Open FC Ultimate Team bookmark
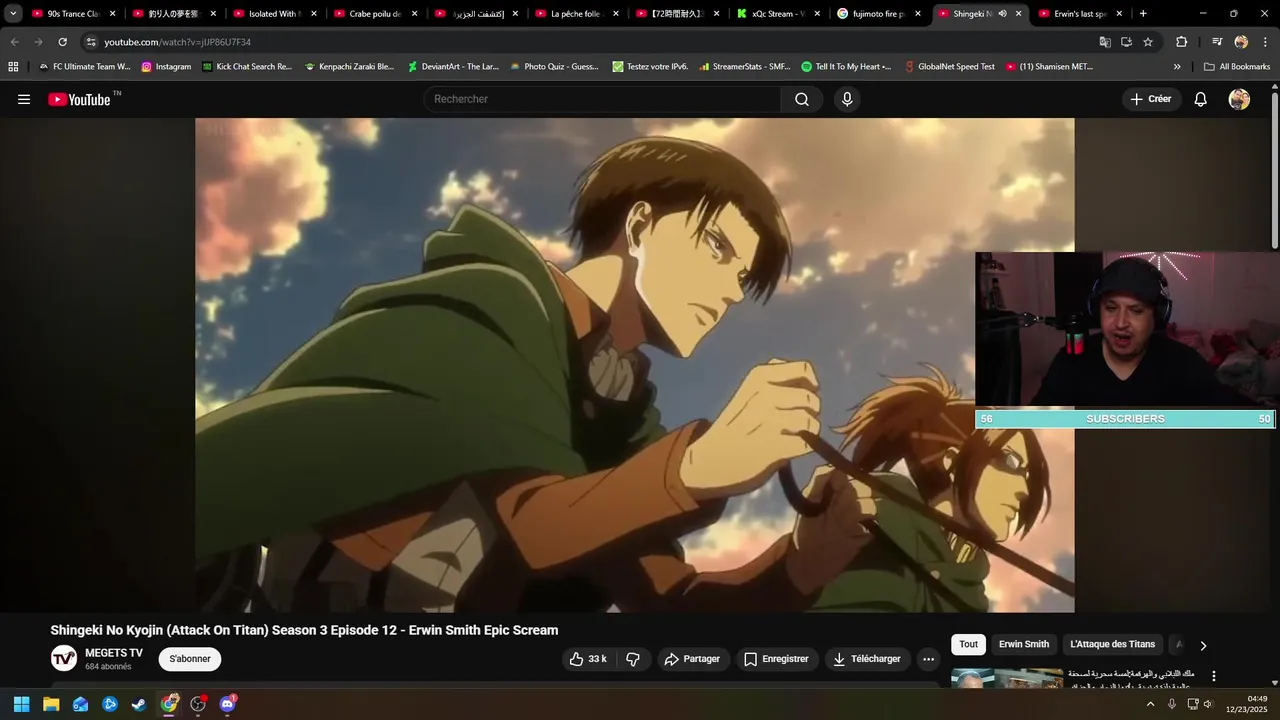The image size is (1280, 720). tap(84, 67)
